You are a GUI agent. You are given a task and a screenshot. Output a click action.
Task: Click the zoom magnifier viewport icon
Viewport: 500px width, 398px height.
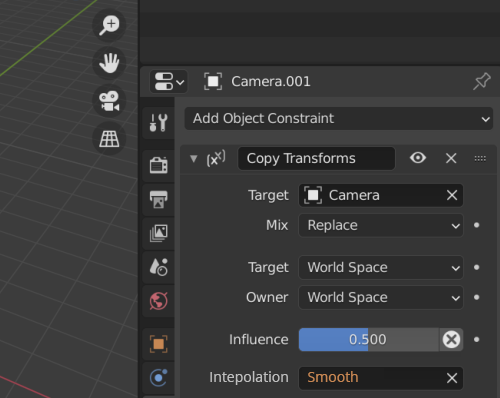point(109,25)
